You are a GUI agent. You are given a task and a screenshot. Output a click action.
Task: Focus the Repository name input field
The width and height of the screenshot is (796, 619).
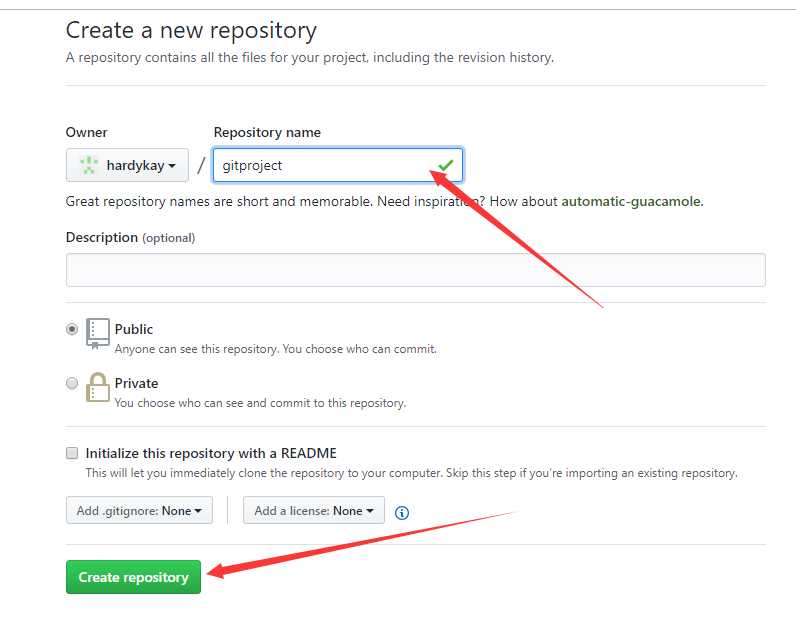338,165
